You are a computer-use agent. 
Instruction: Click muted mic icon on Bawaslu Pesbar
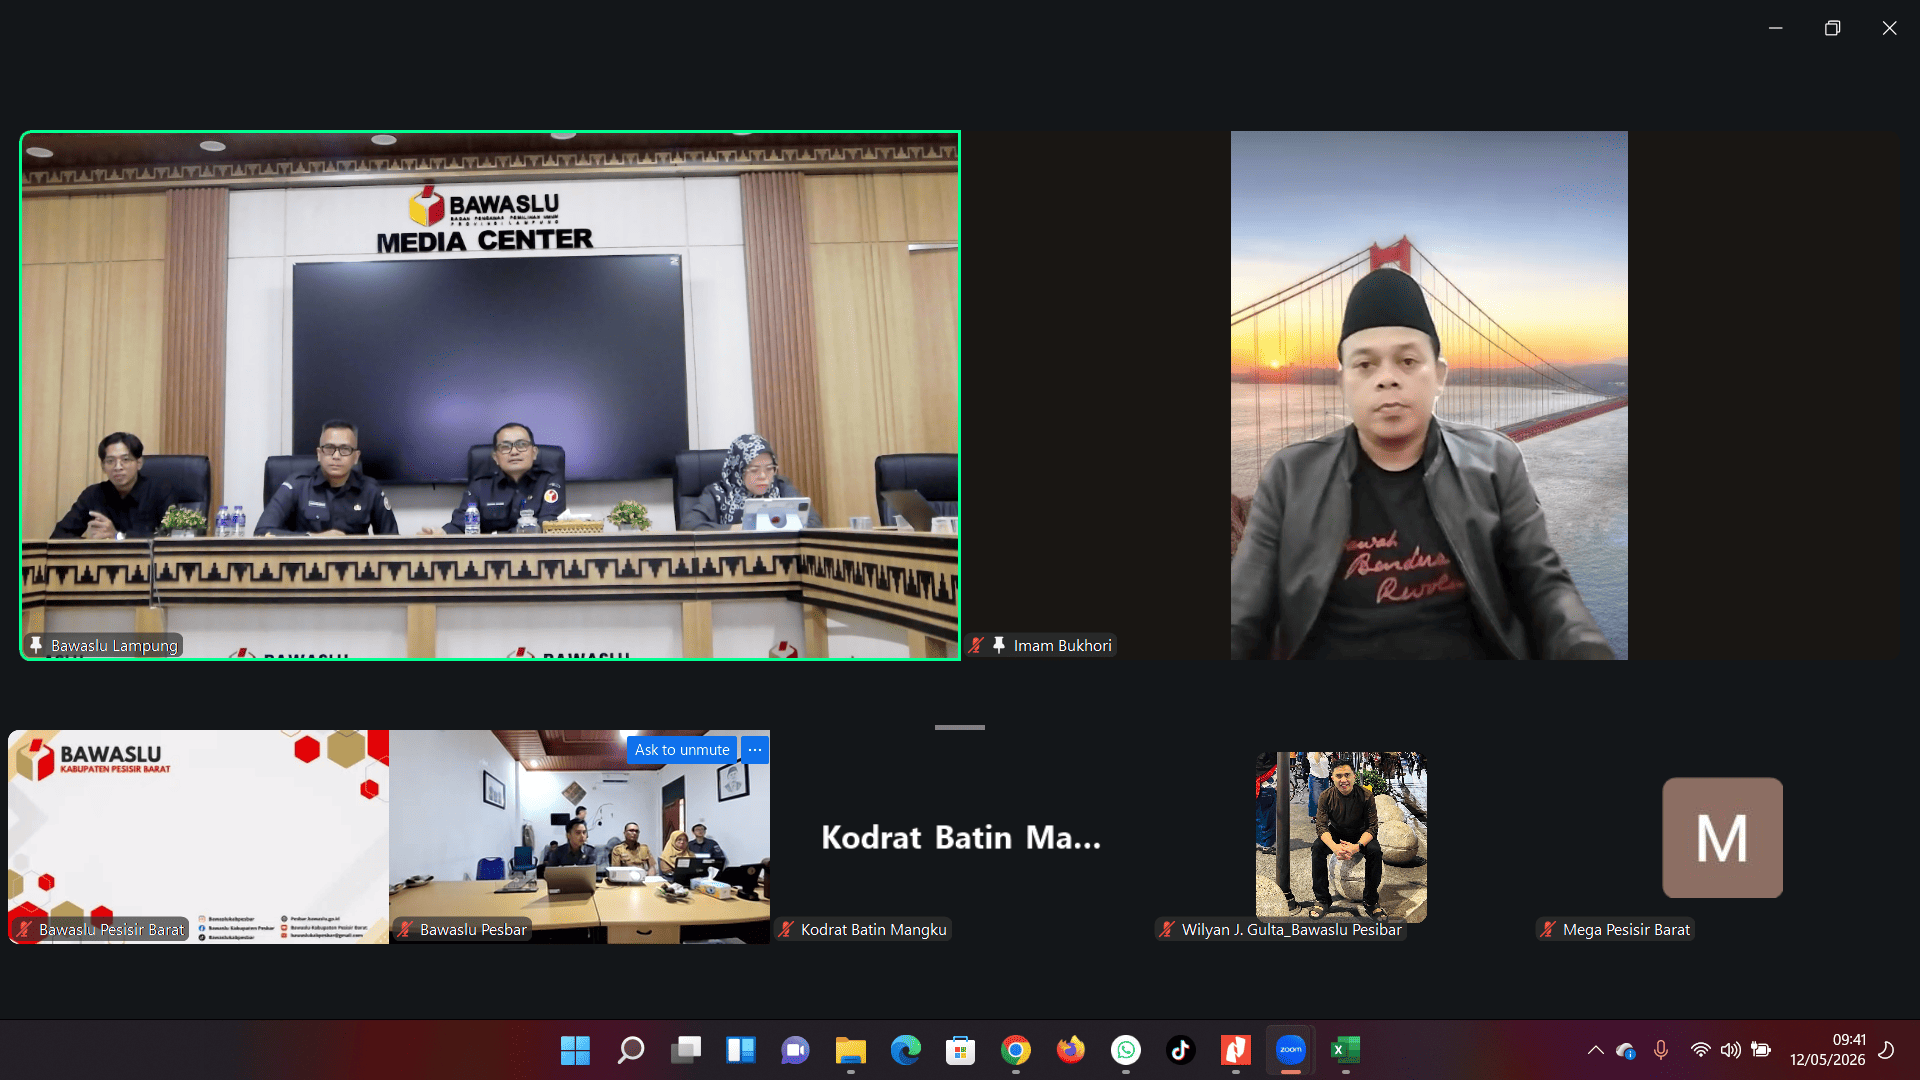click(x=405, y=929)
